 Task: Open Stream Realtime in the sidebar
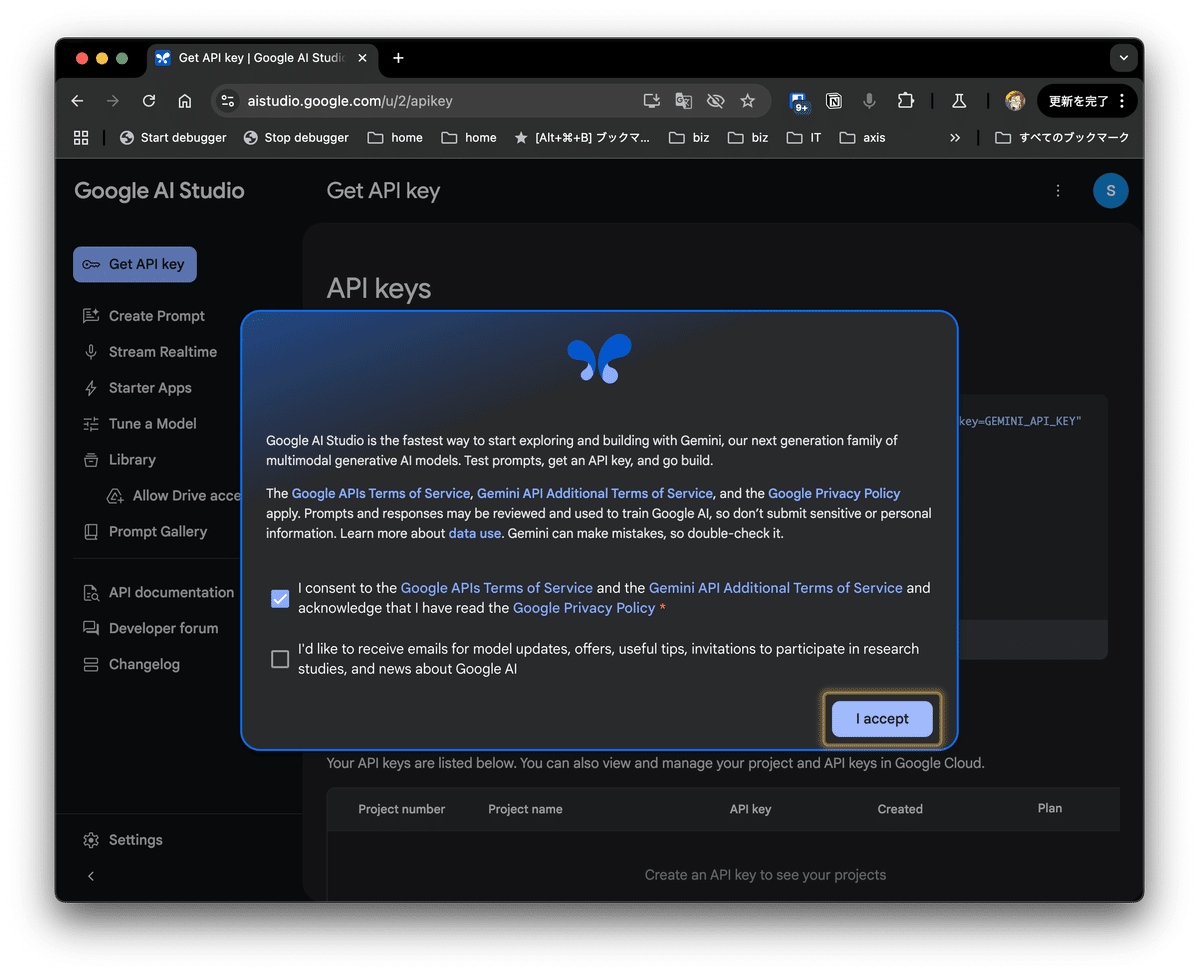150,352
